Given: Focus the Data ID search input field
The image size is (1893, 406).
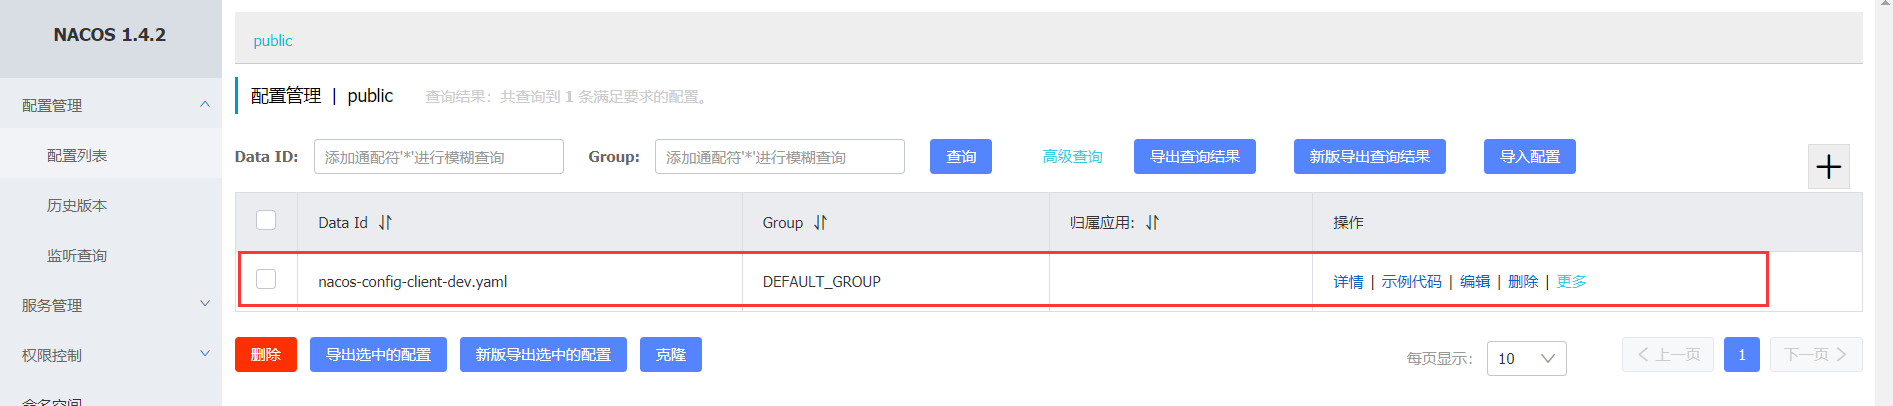Looking at the screenshot, I should click(439, 157).
